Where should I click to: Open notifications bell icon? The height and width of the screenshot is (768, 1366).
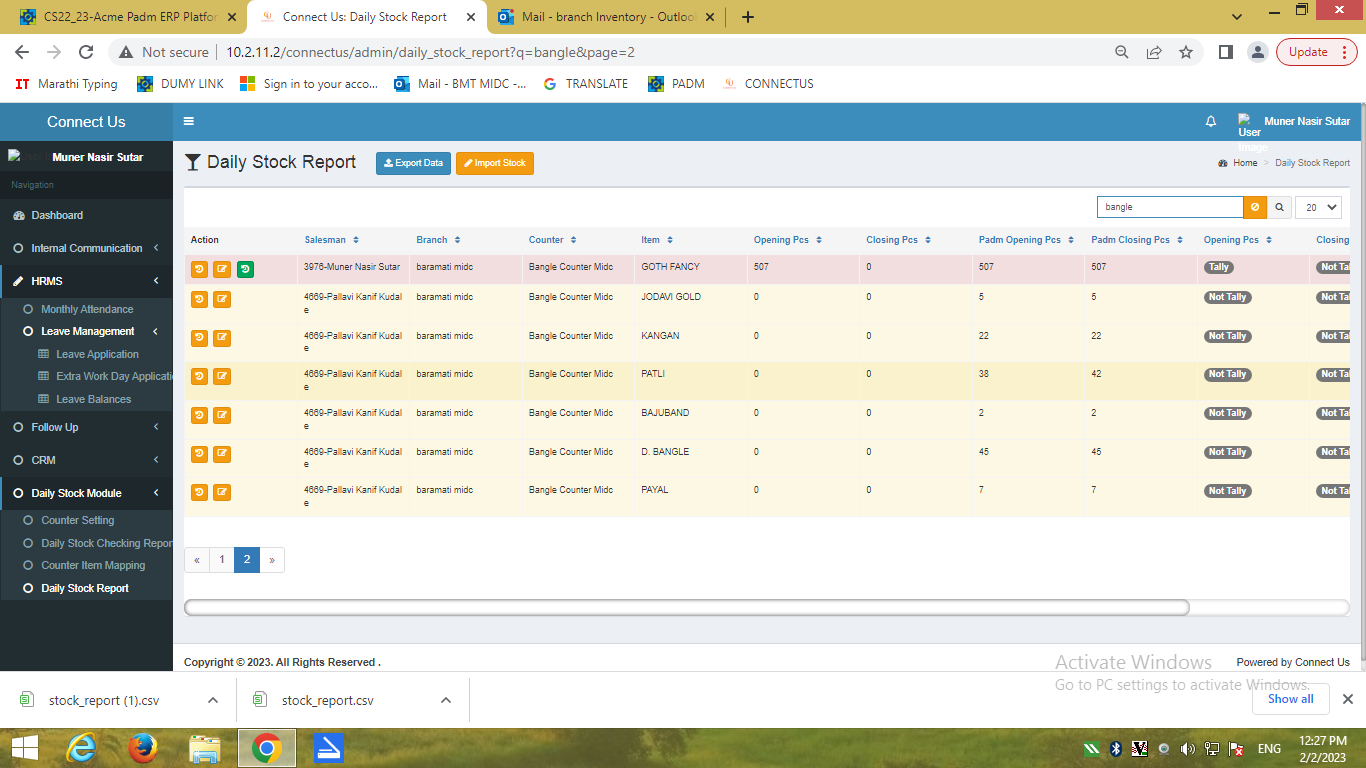(x=1211, y=121)
